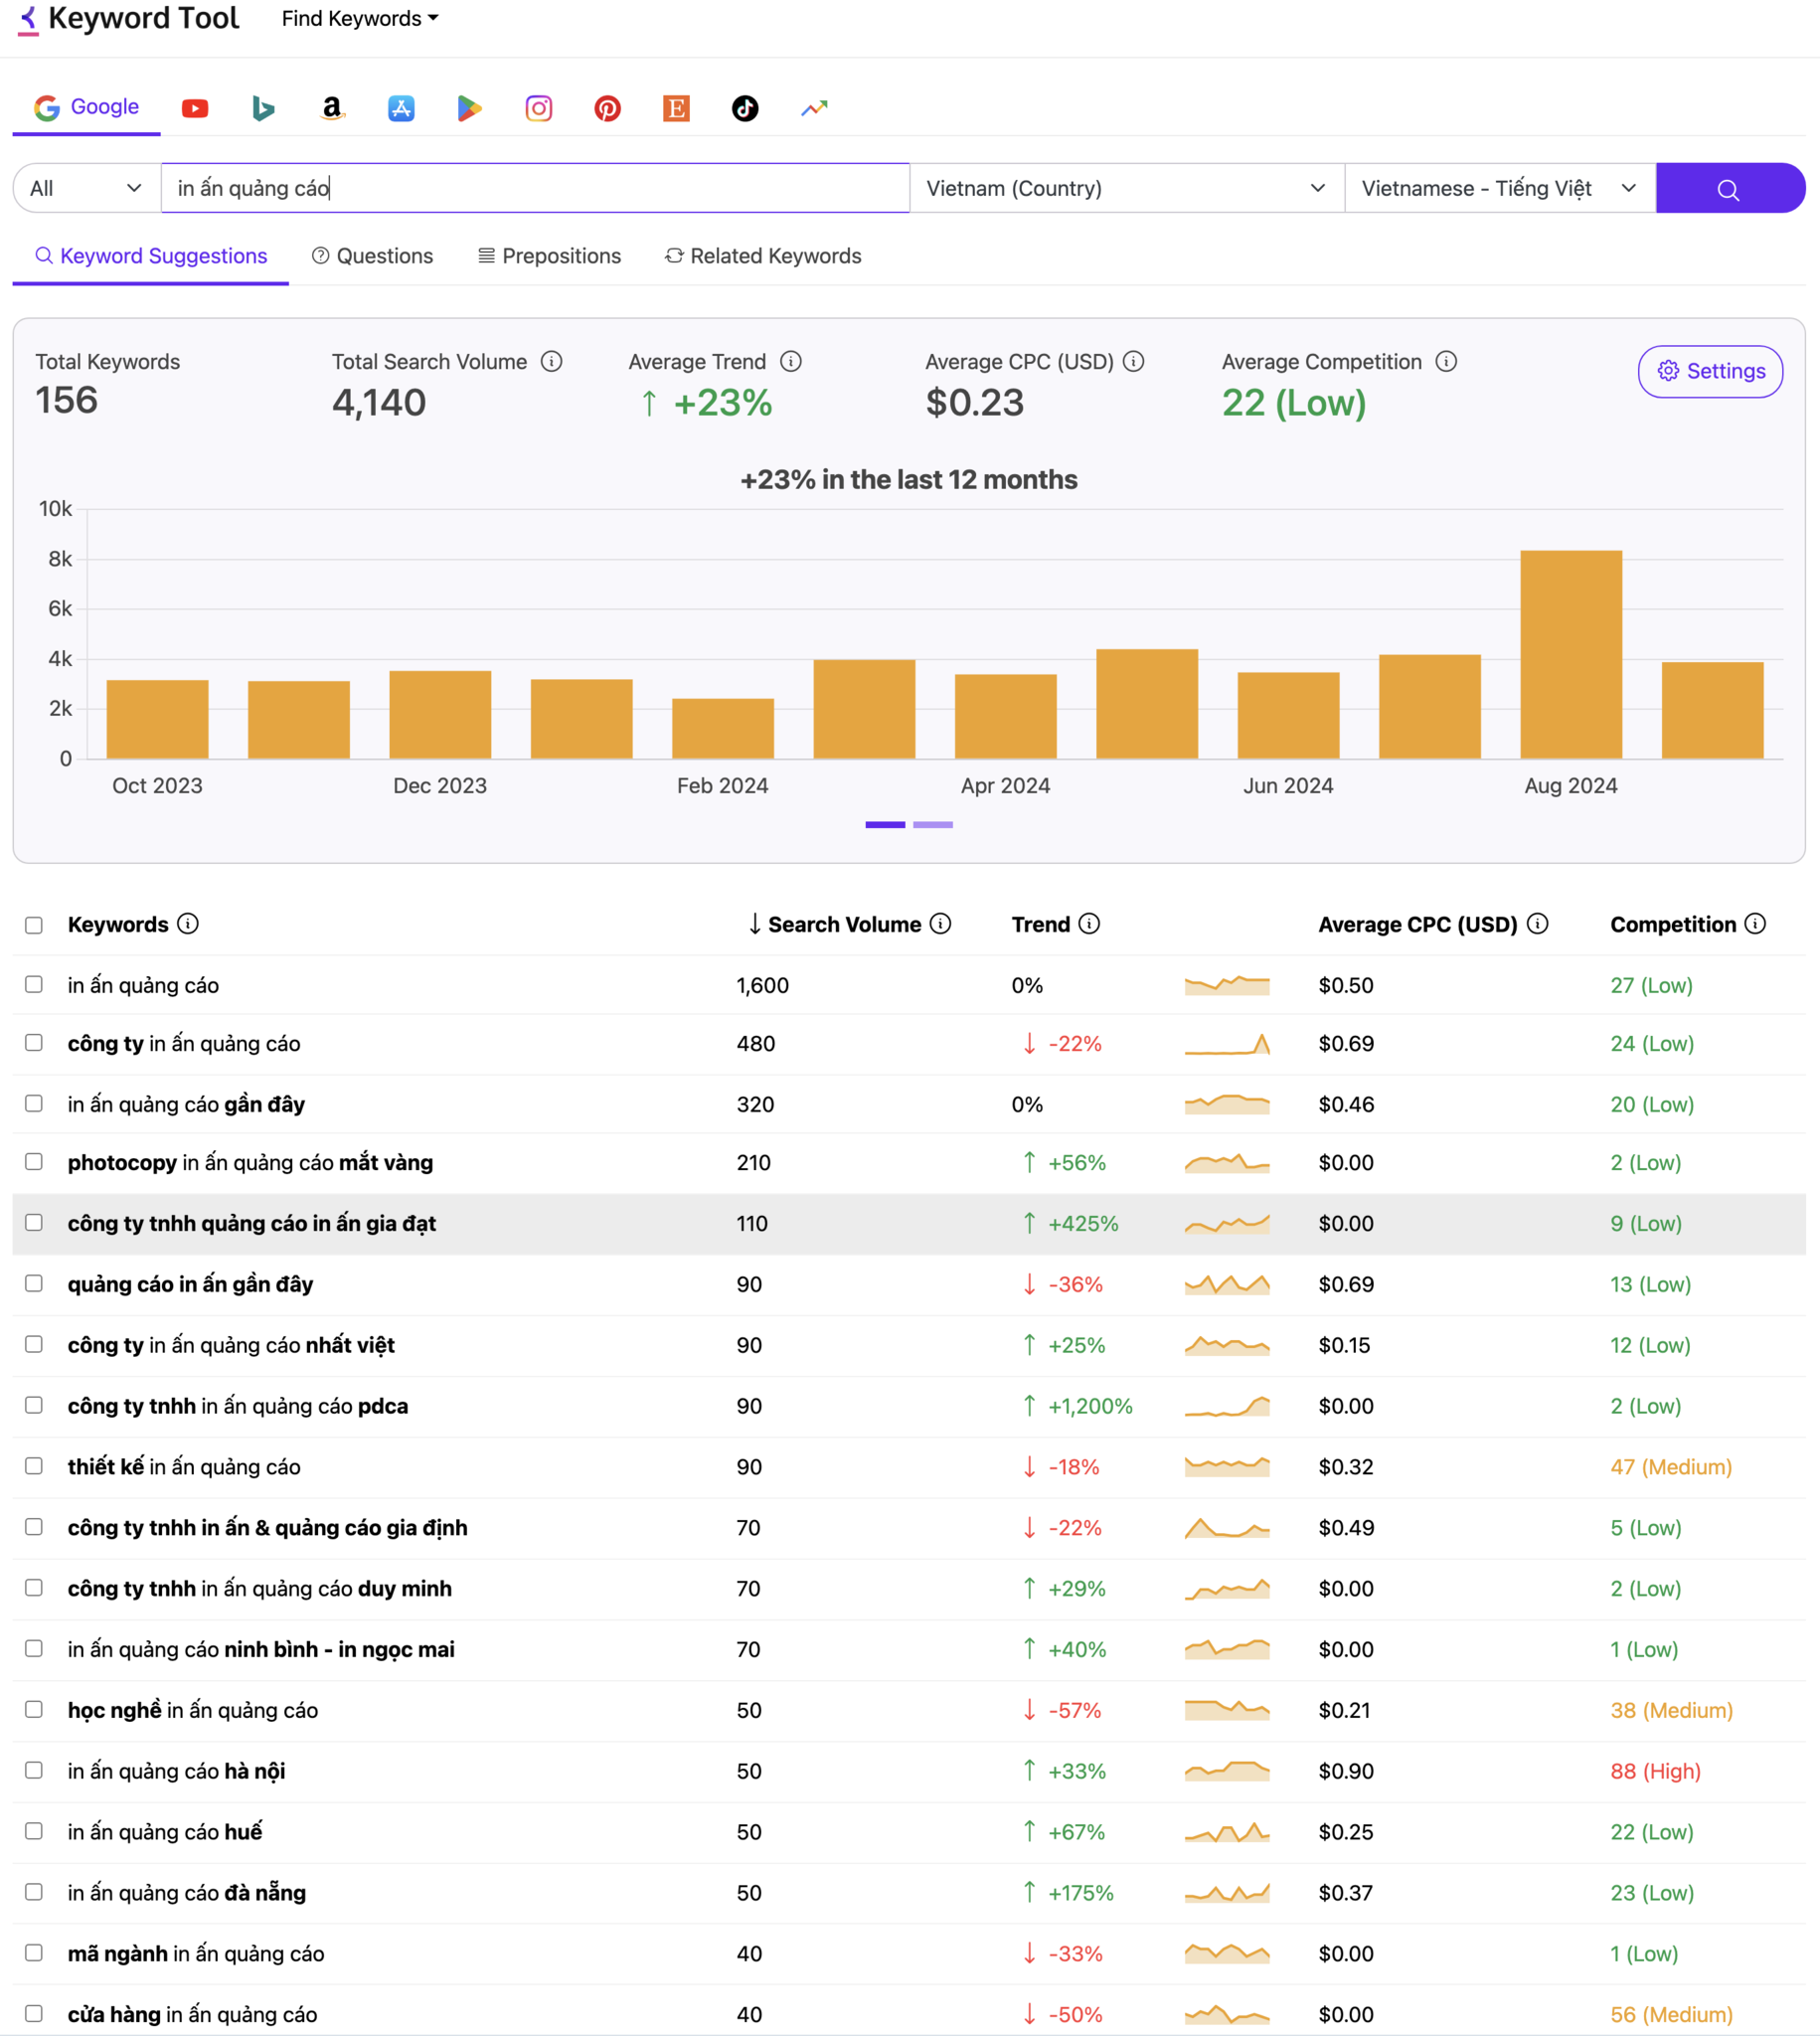Switch to the Google tab
Screen dimensions: 1820x2036
[86, 107]
